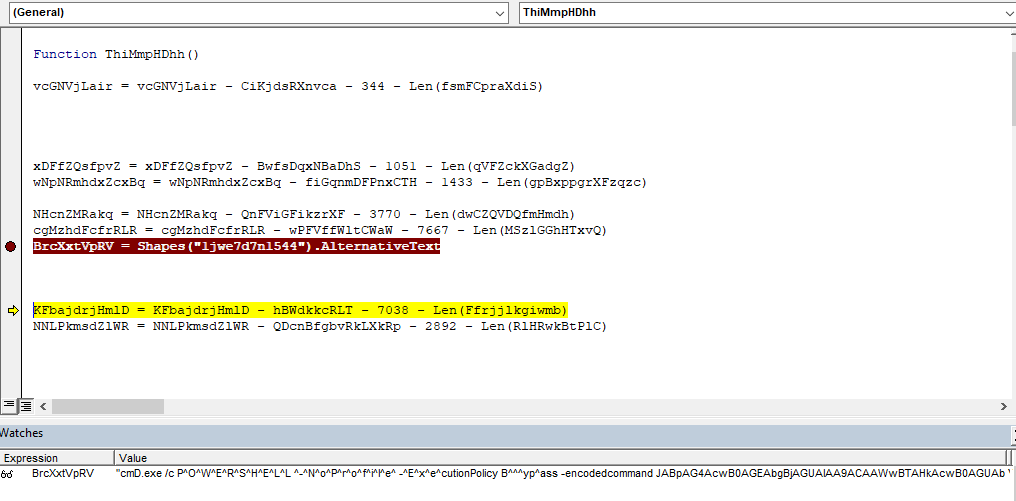1016x501 pixels.
Task: Click the yellow execution arrow in margin
Action: point(12,310)
